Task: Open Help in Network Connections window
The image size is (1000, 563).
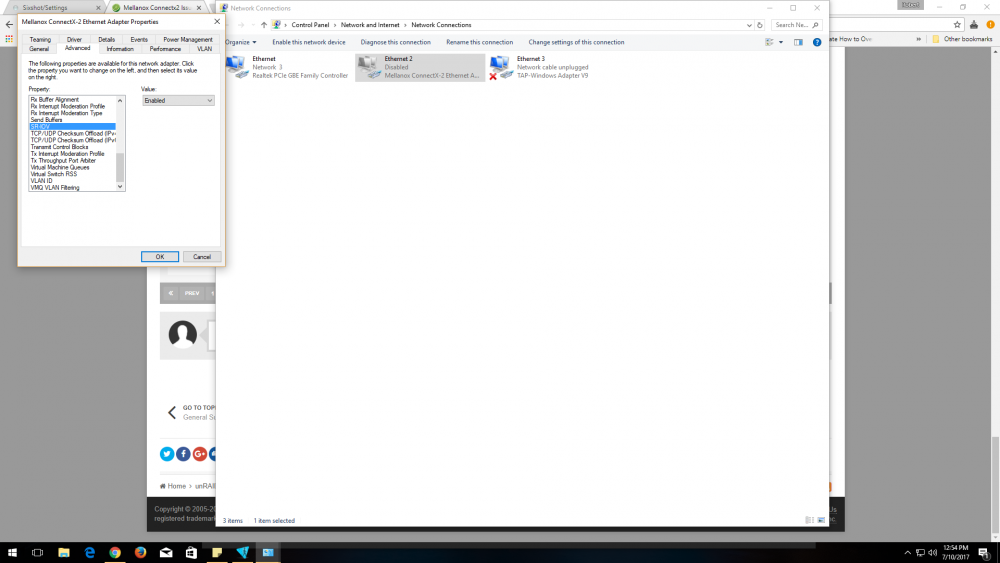Action: click(x=816, y=42)
